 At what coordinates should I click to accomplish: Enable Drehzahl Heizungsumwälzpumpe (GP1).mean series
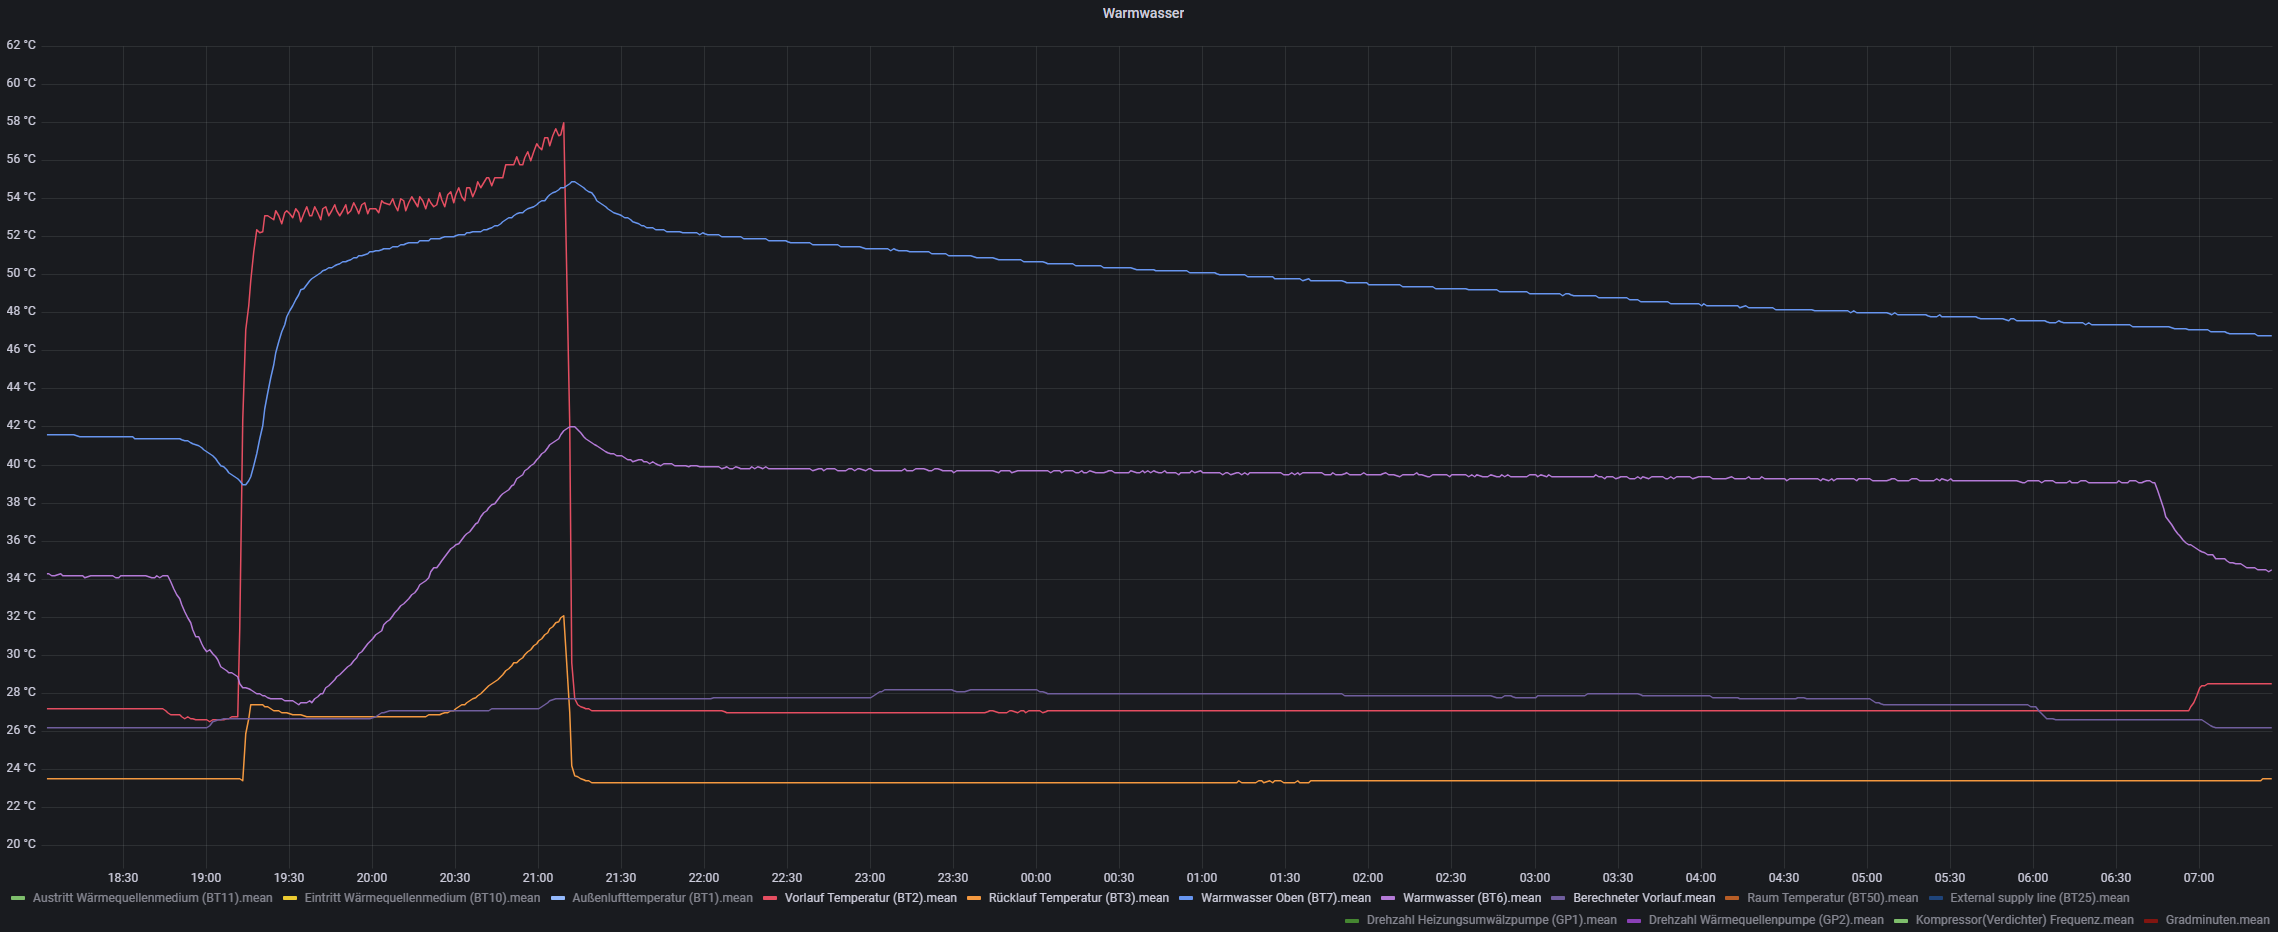[1491, 920]
